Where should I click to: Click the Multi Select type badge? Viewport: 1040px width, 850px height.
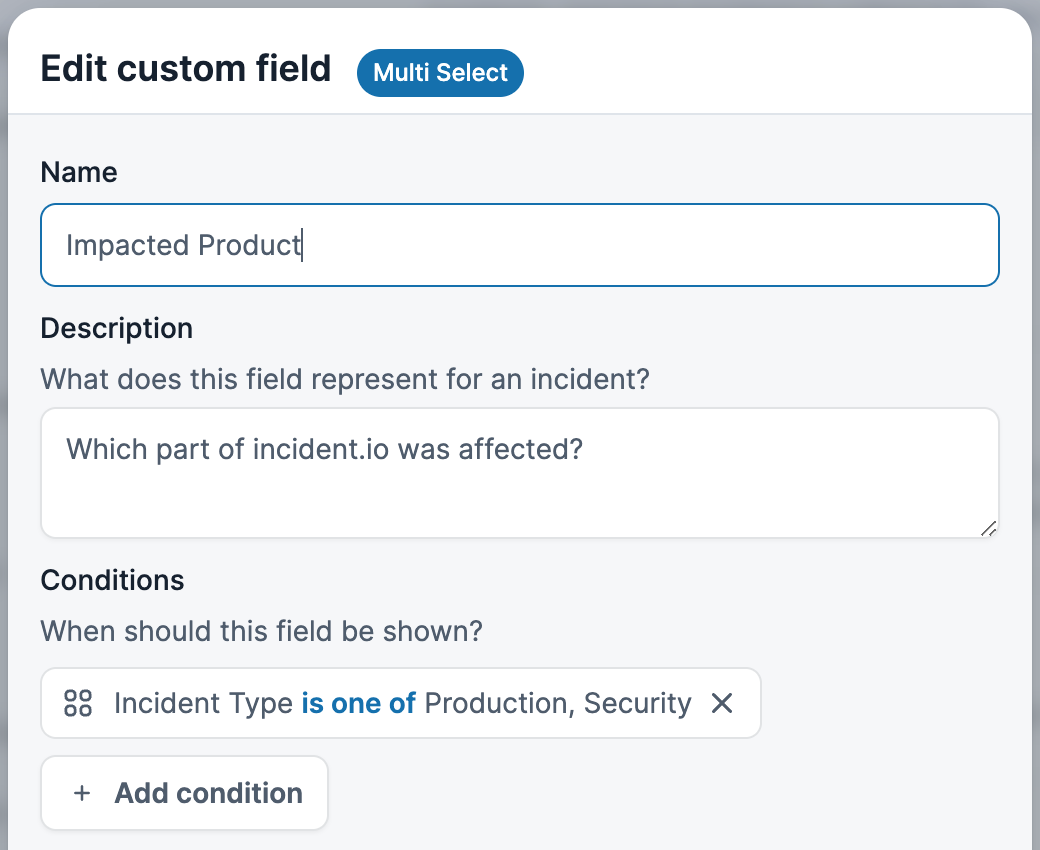(x=440, y=73)
